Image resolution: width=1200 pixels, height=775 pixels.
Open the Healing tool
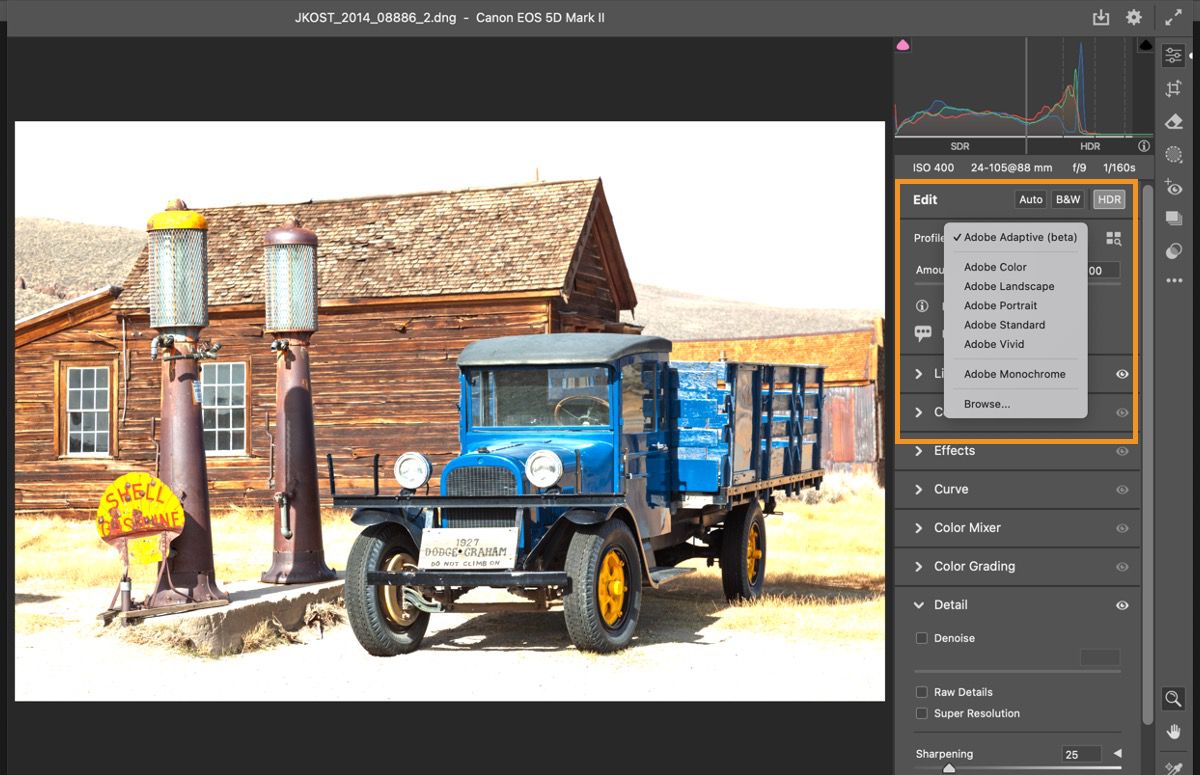(x=1173, y=121)
